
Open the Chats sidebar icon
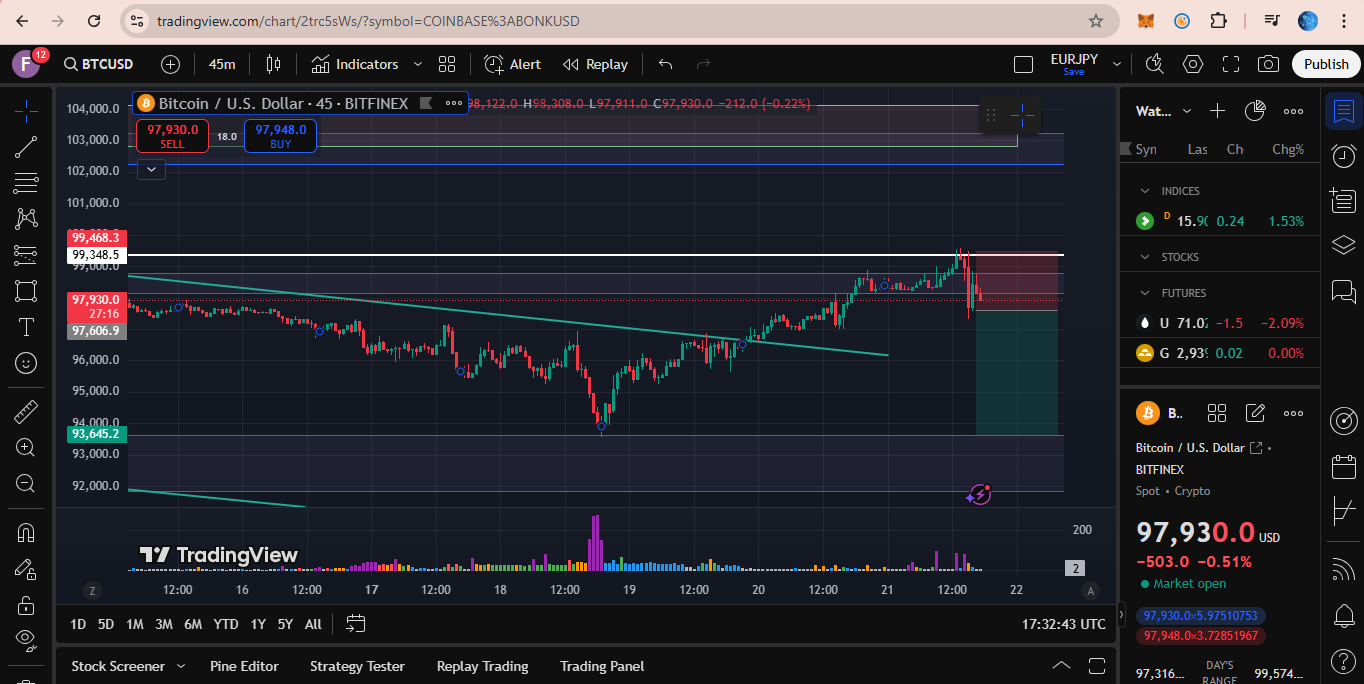pyautogui.click(x=1343, y=291)
